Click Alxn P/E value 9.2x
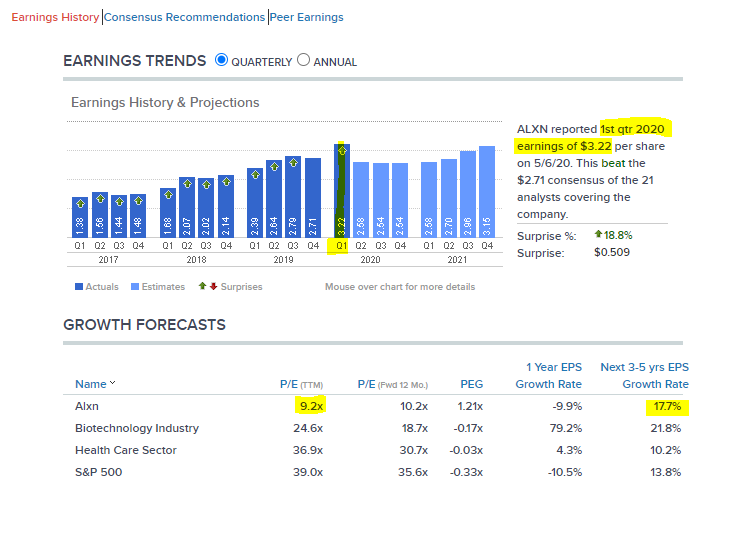This screenshot has width=748, height=550. 311,406
